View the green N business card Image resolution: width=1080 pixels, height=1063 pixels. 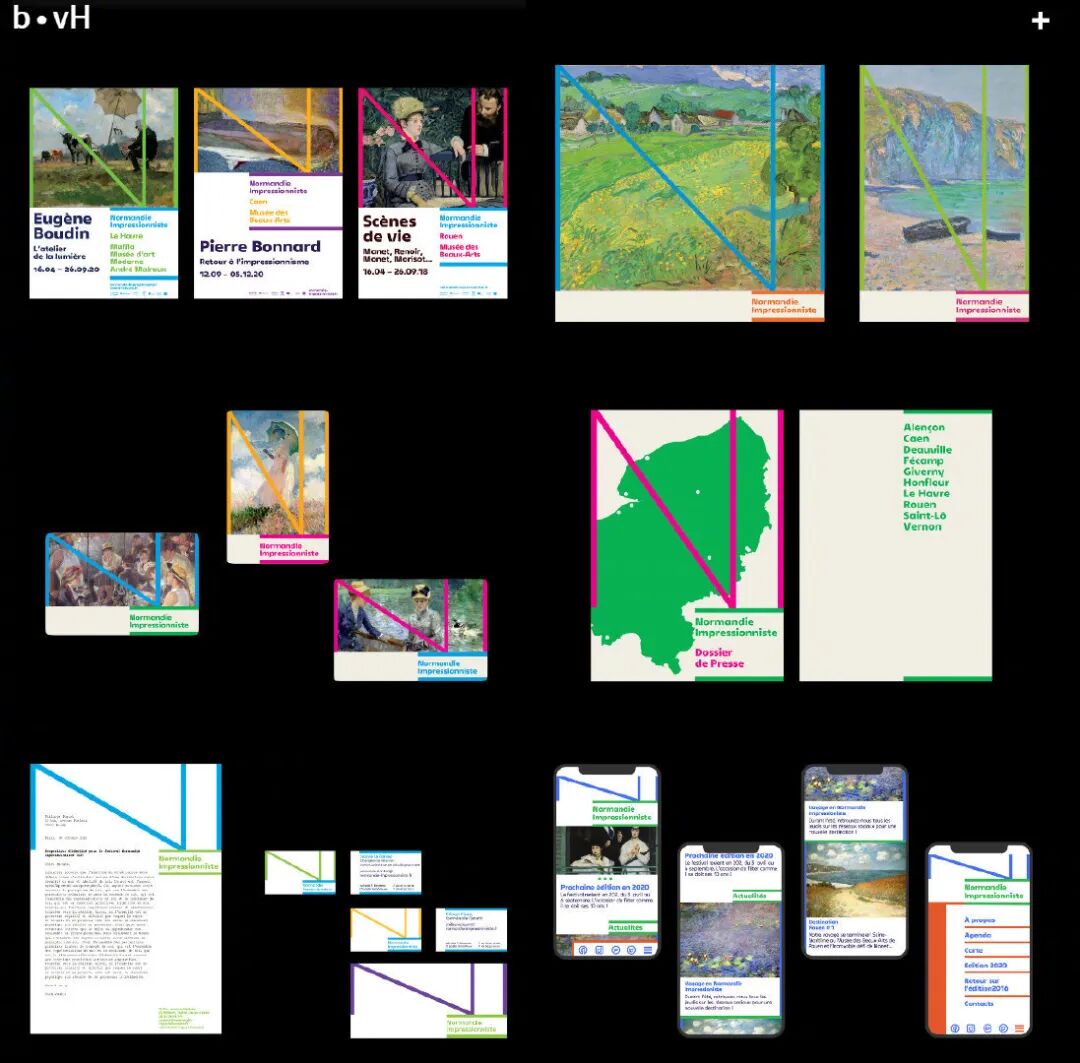(x=300, y=872)
